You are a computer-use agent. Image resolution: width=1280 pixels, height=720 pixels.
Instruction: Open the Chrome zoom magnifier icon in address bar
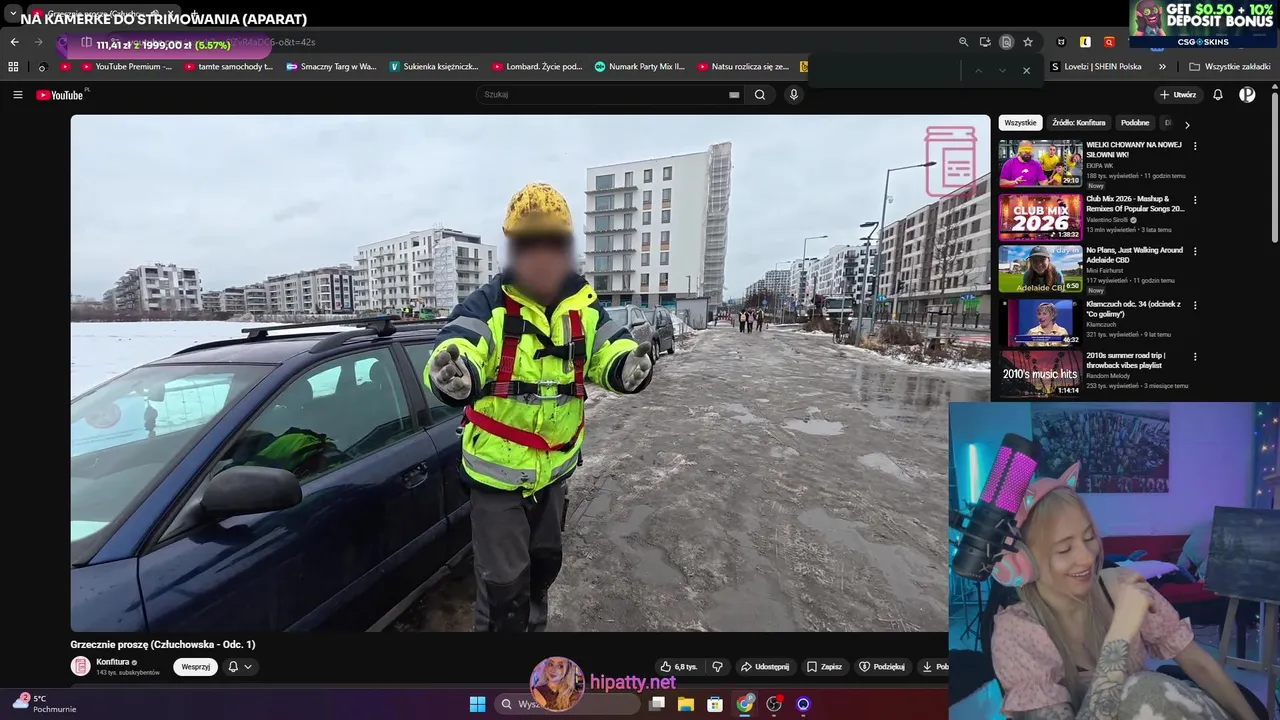(x=964, y=42)
